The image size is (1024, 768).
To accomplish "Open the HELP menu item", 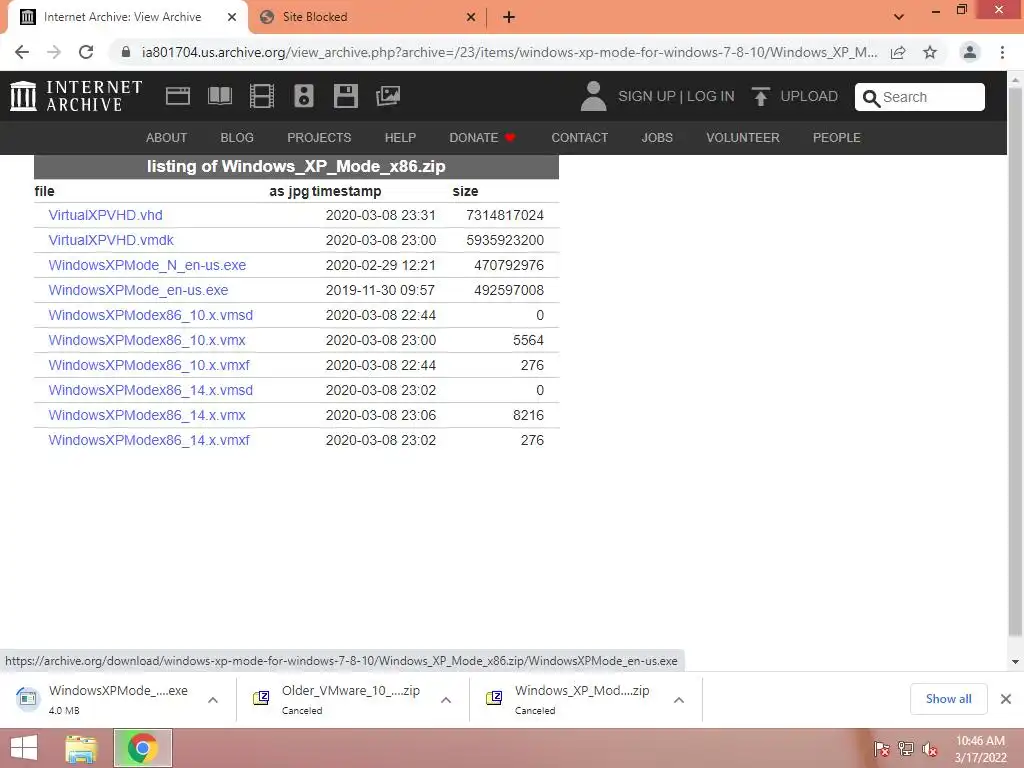I will [400, 138].
